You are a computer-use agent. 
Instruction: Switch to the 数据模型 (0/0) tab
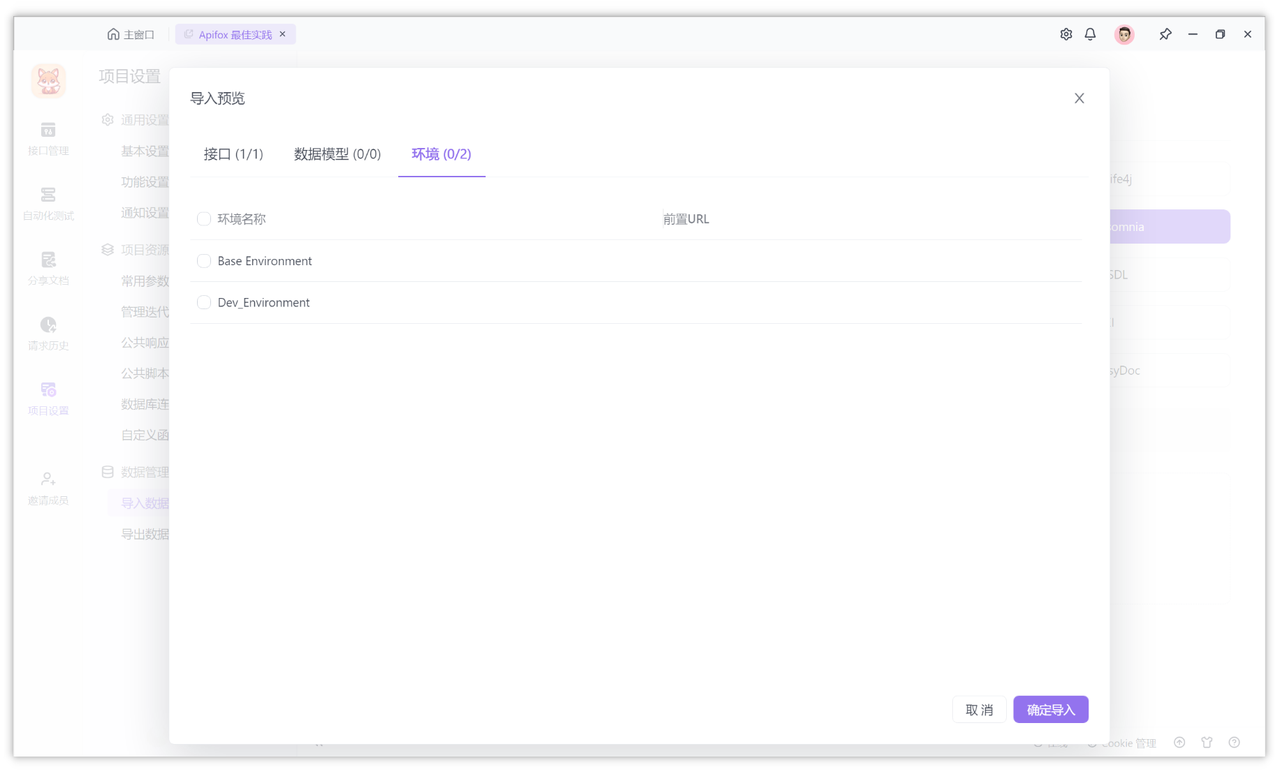coord(337,154)
